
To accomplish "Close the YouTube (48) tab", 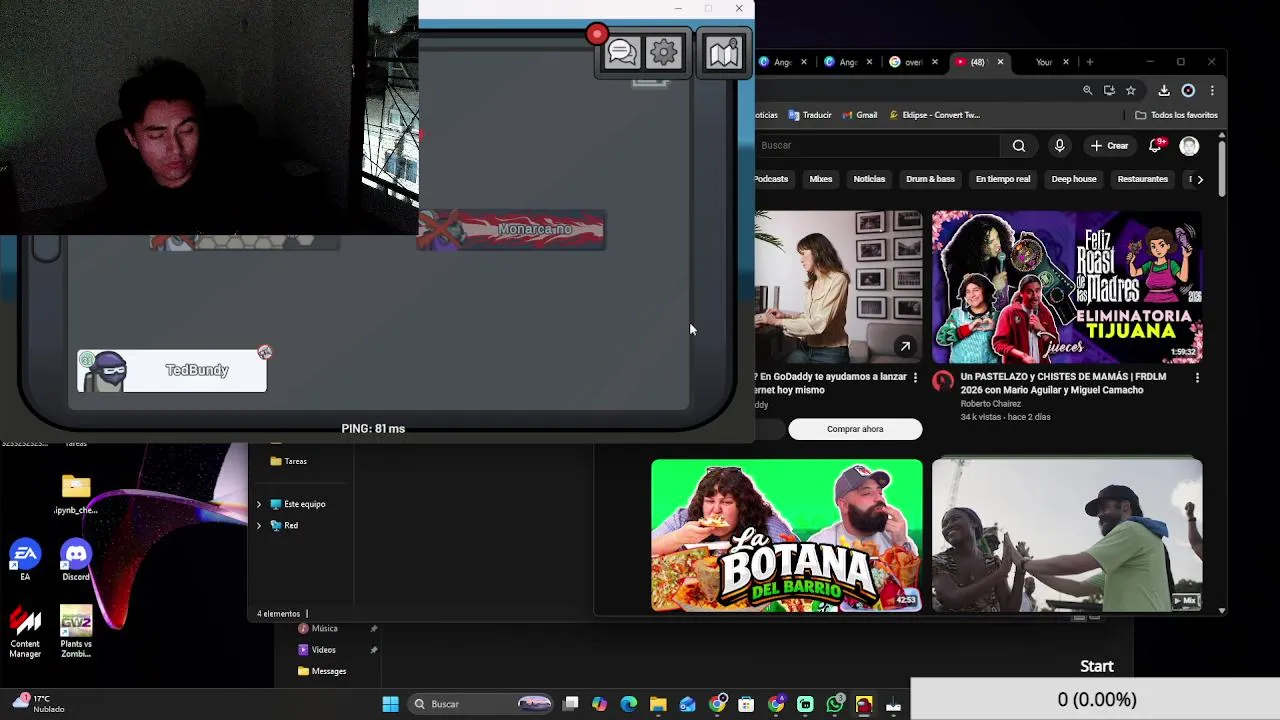I will pos(1000,62).
